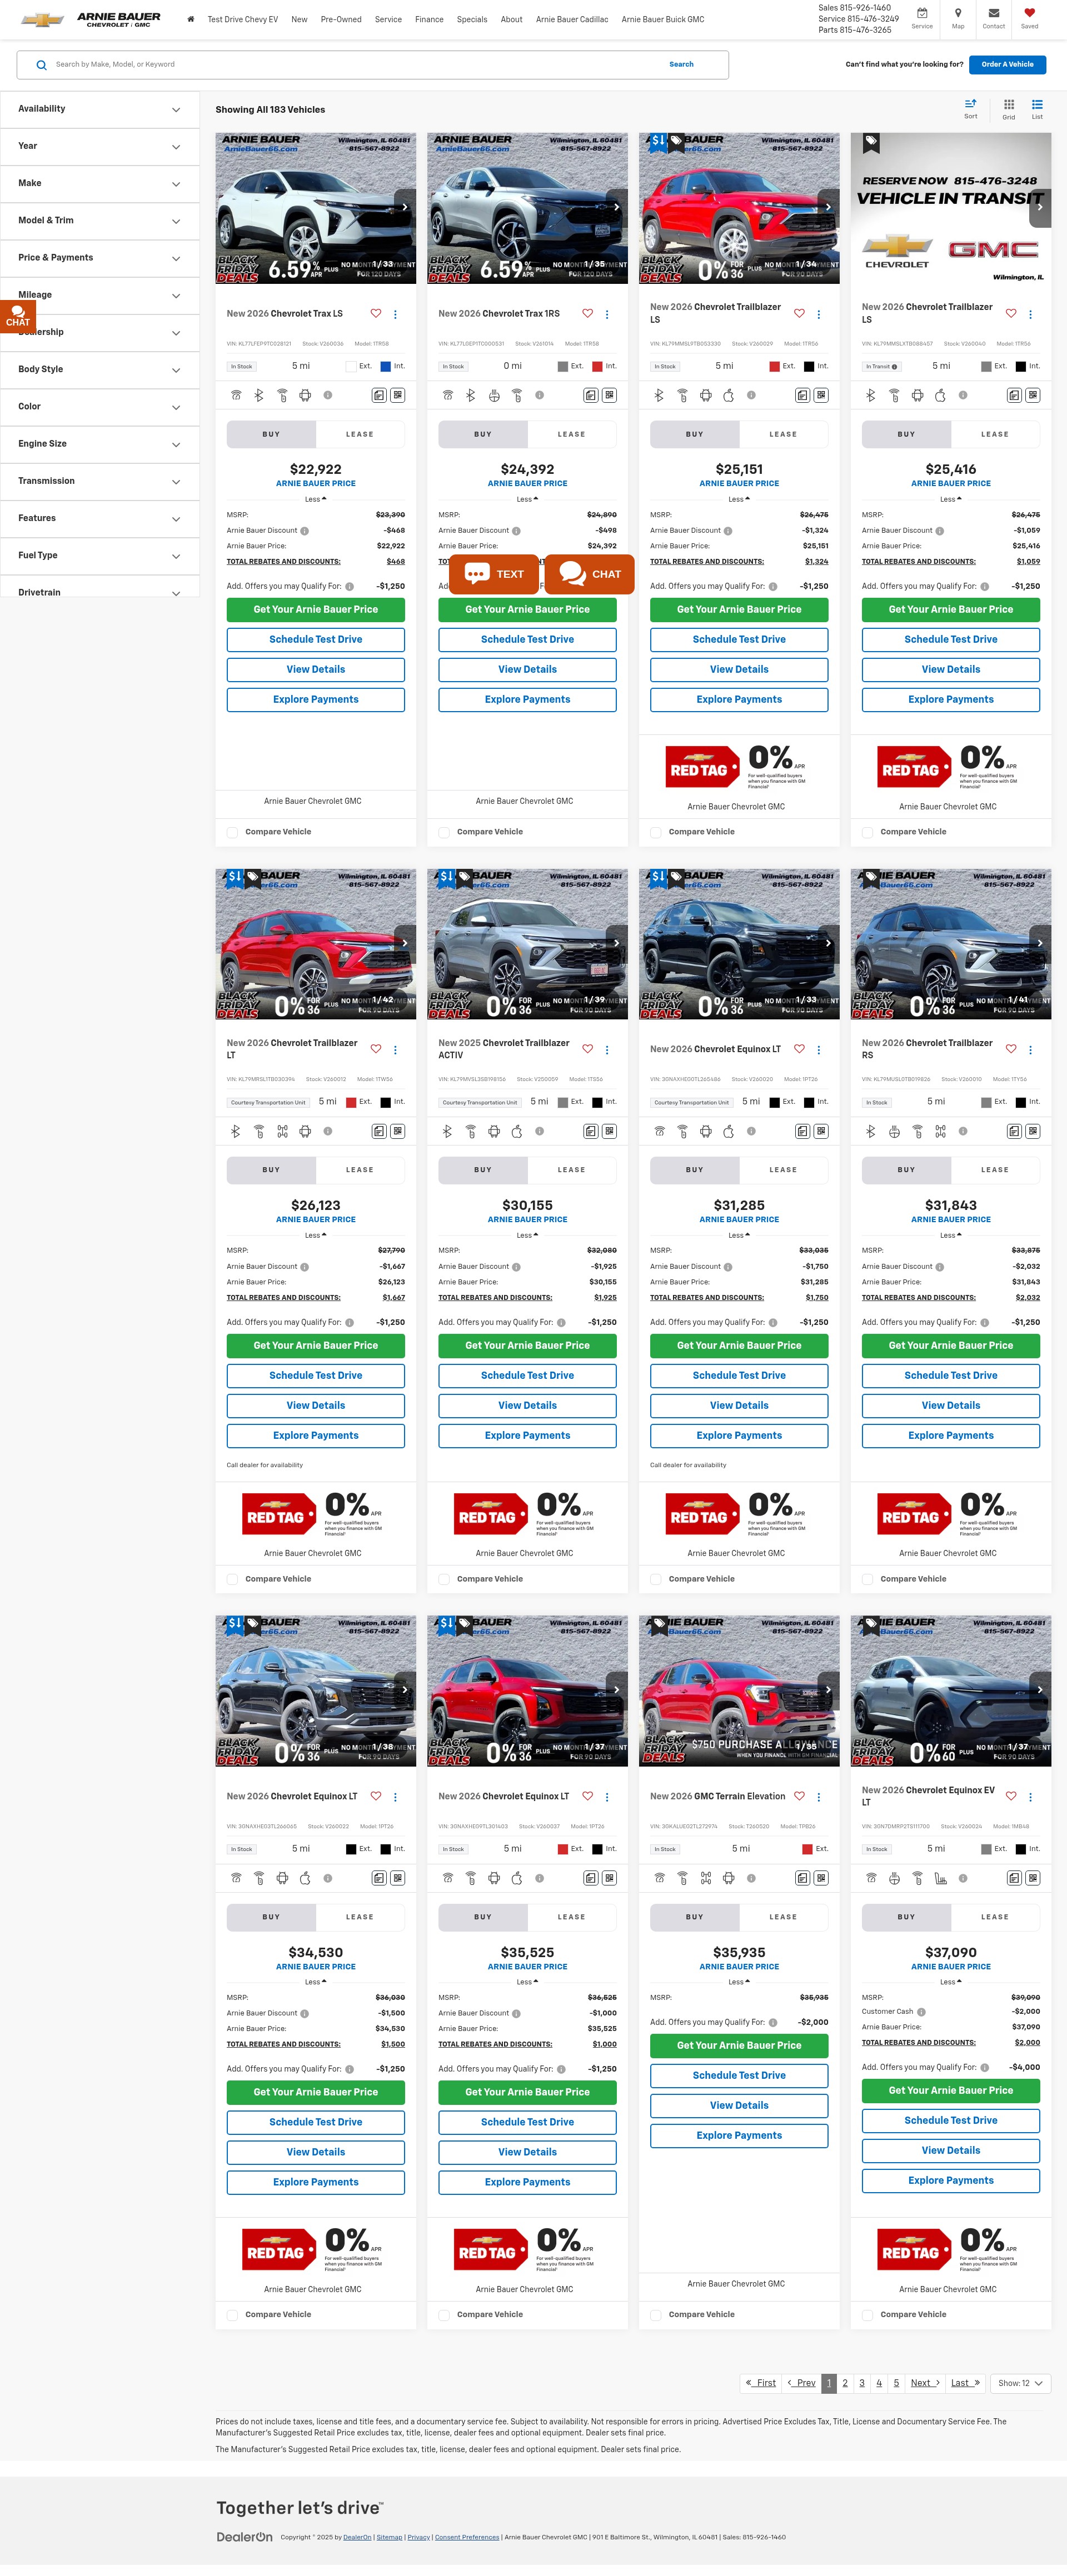Viewport: 1067px width, 2576px height.
Task: Check Compare Vehicle for Trailblazer ACTIV
Action: [x=444, y=1579]
